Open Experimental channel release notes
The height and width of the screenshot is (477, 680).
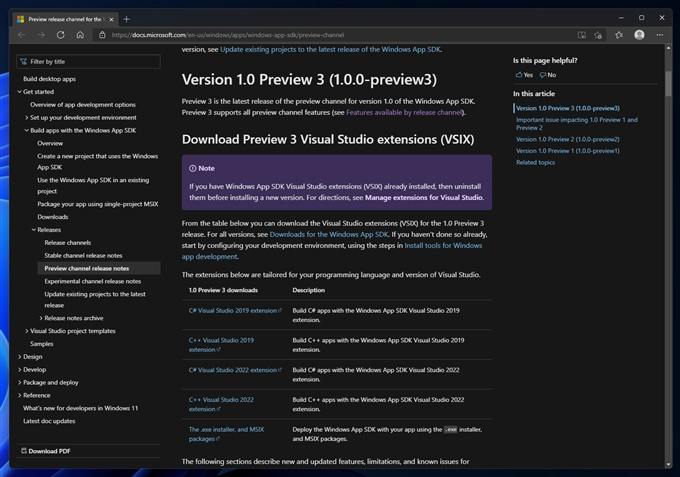92,281
